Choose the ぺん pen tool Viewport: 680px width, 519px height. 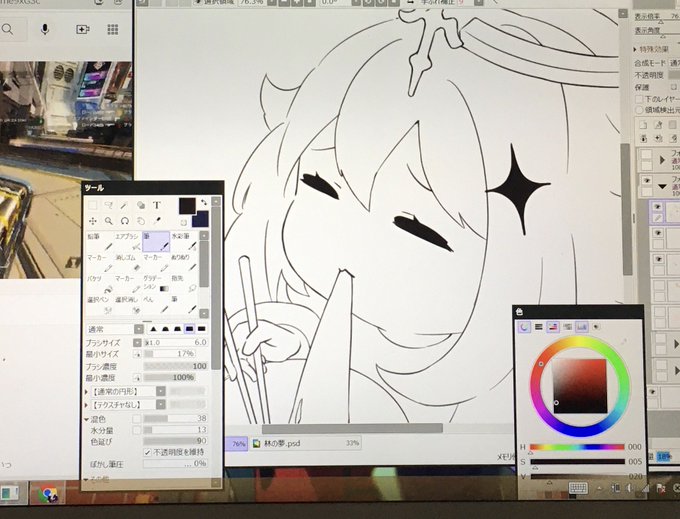click(x=156, y=304)
